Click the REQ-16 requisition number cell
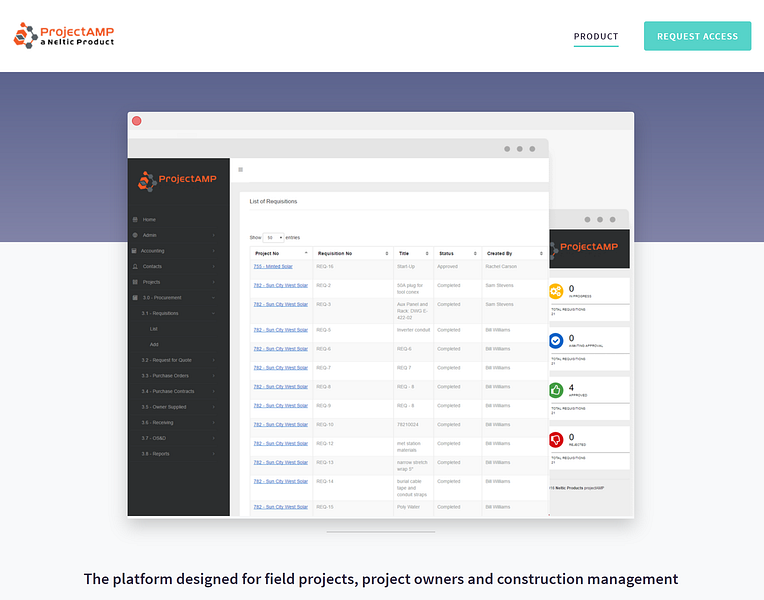Screen dimensions: 764x600 (x=325, y=267)
